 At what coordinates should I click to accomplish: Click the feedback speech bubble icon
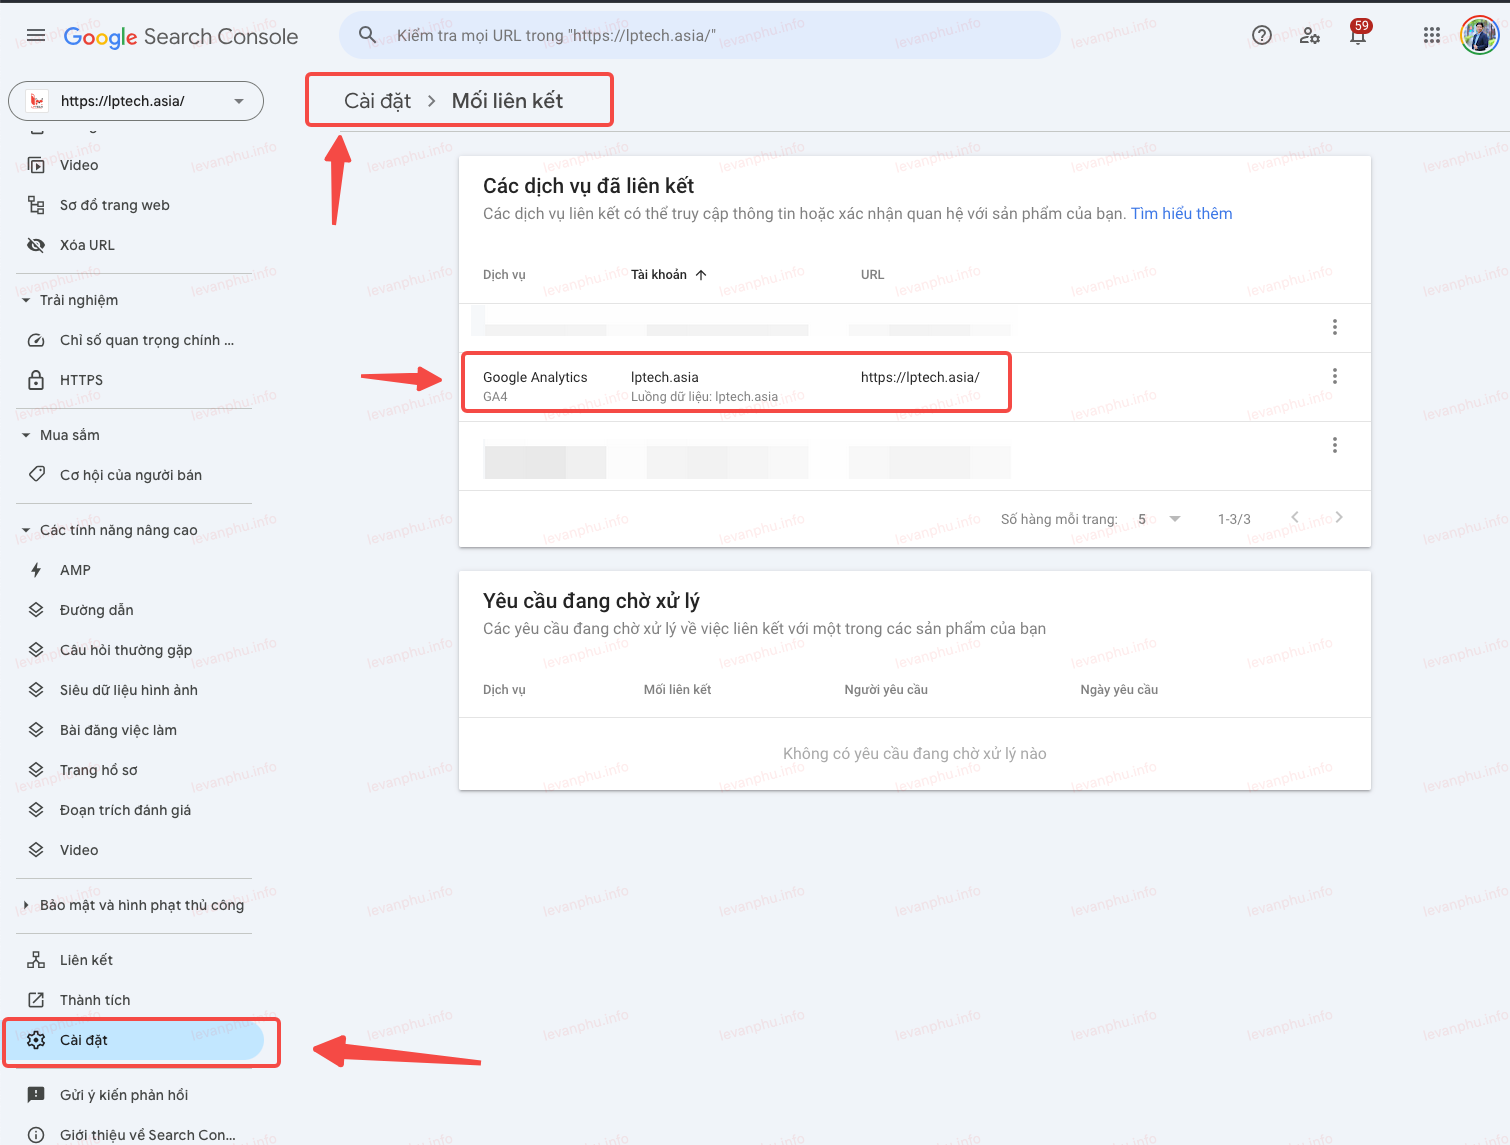tap(36, 1095)
